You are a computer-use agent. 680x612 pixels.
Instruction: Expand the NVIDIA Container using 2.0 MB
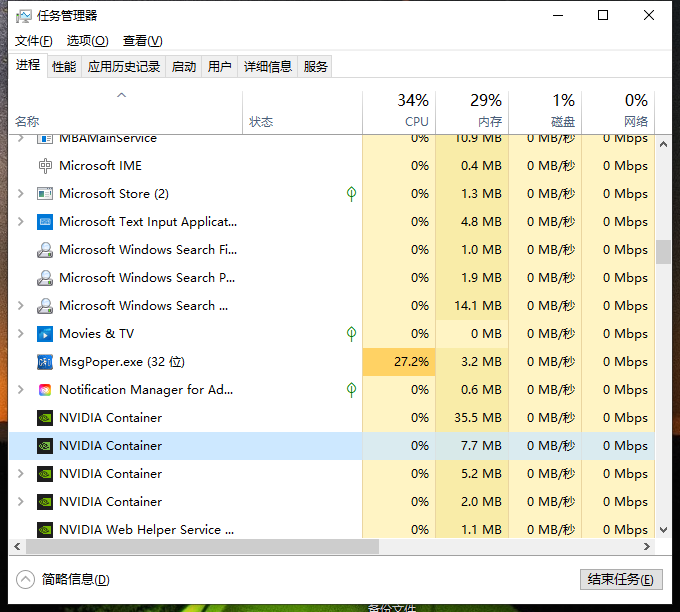pos(20,502)
